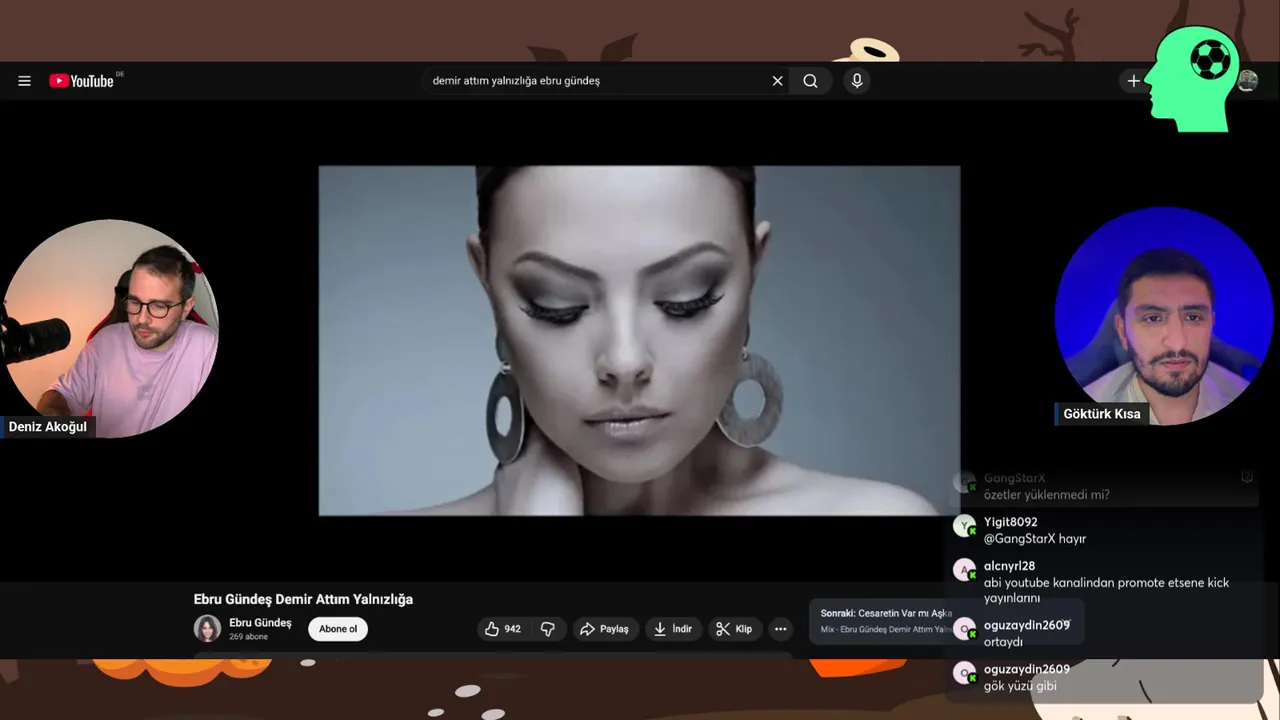This screenshot has width=1280, height=720.
Task: Open the three-dot more actions menu
Action: coord(780,629)
